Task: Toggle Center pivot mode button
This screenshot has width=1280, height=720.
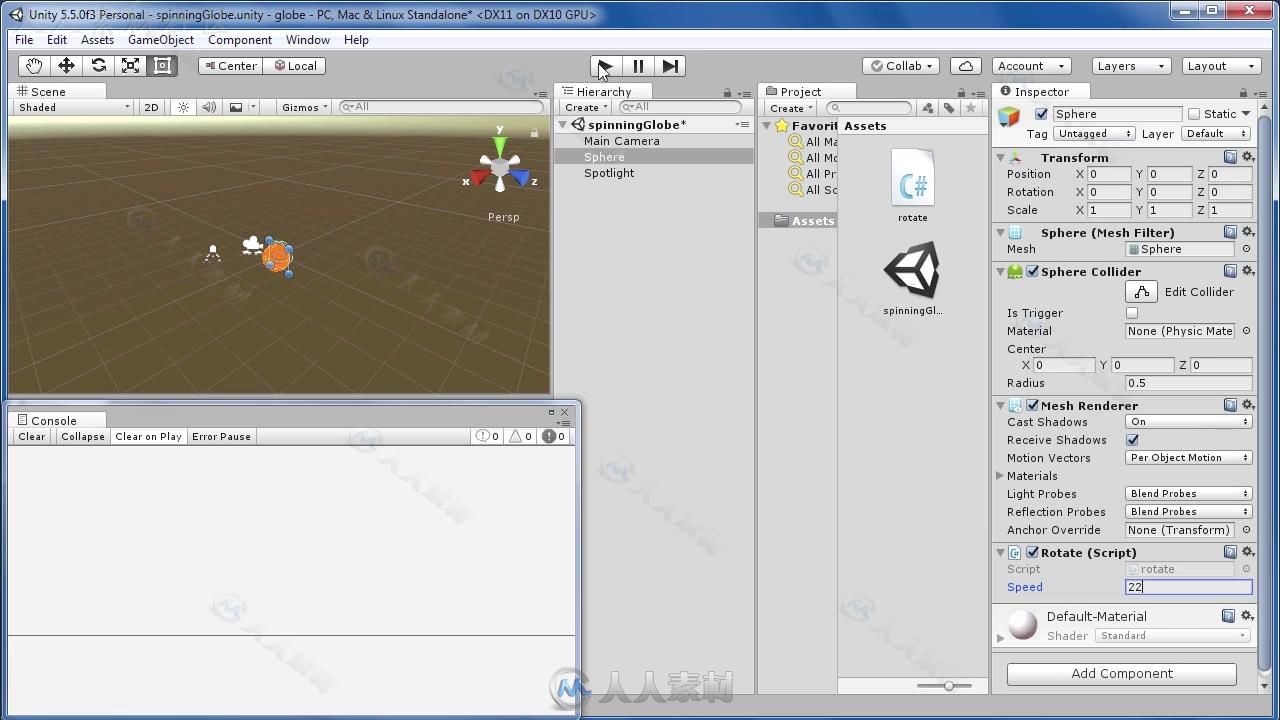Action: tap(230, 66)
